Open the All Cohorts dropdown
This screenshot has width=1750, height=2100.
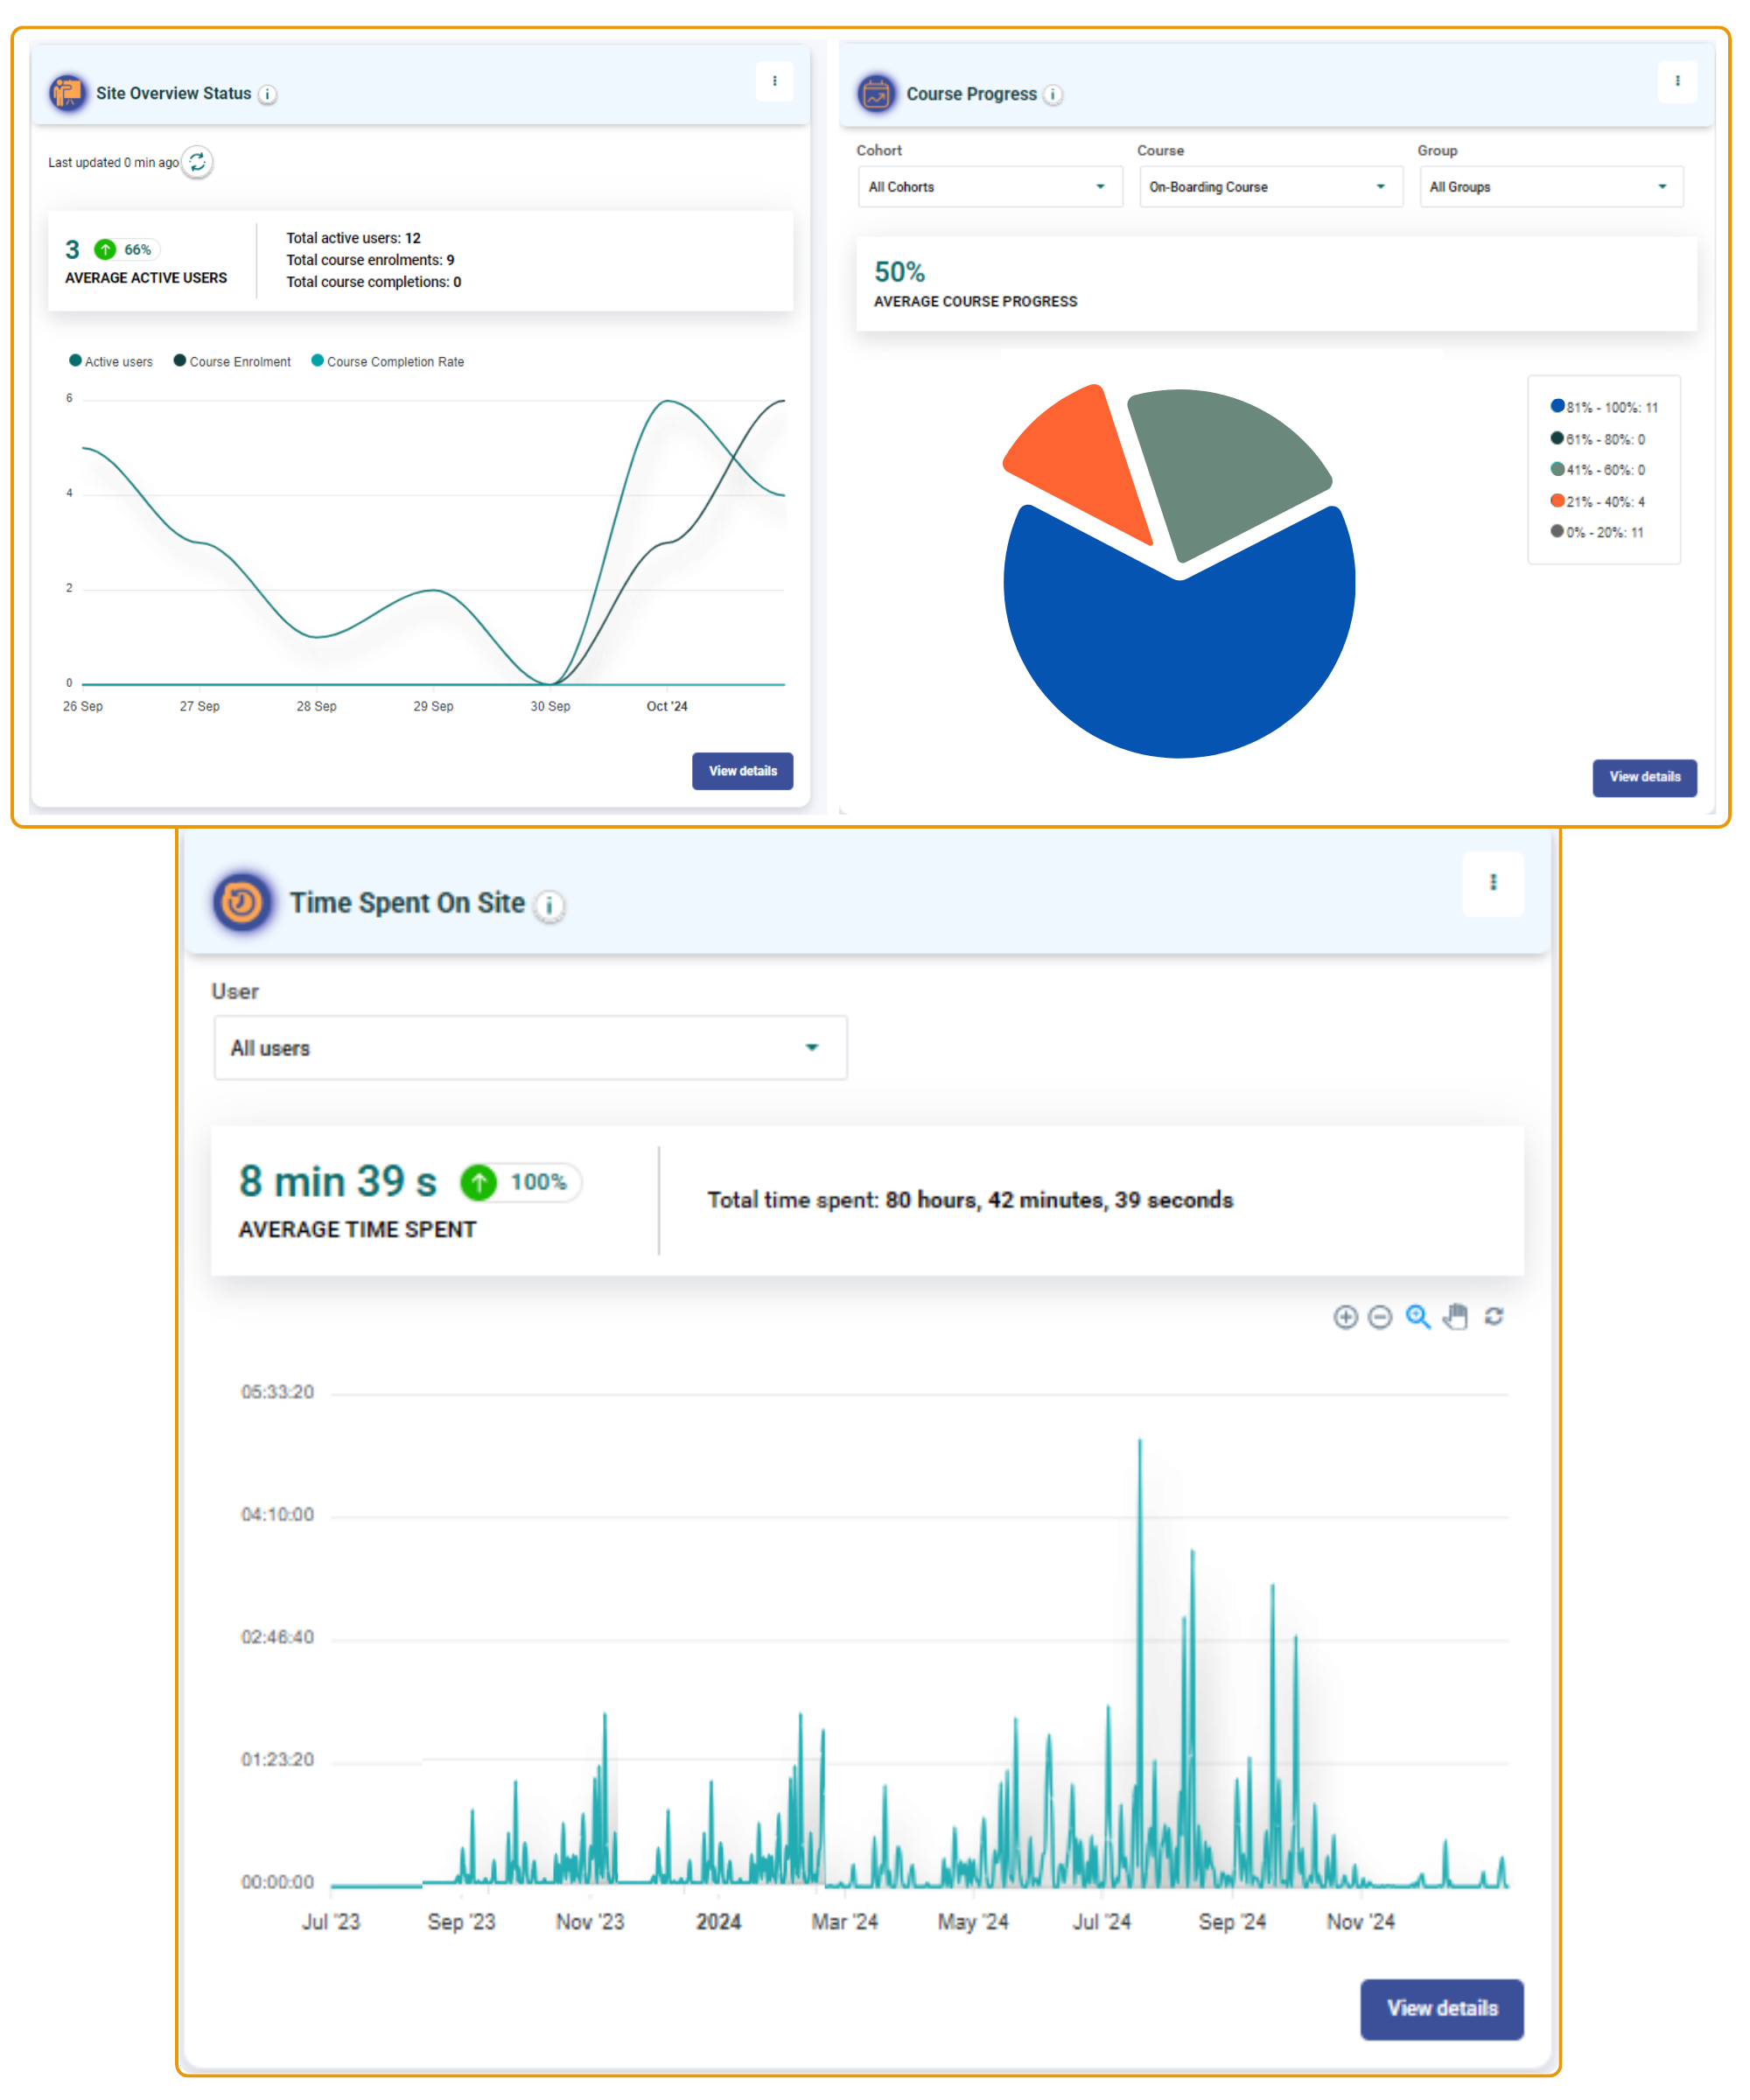[x=990, y=187]
